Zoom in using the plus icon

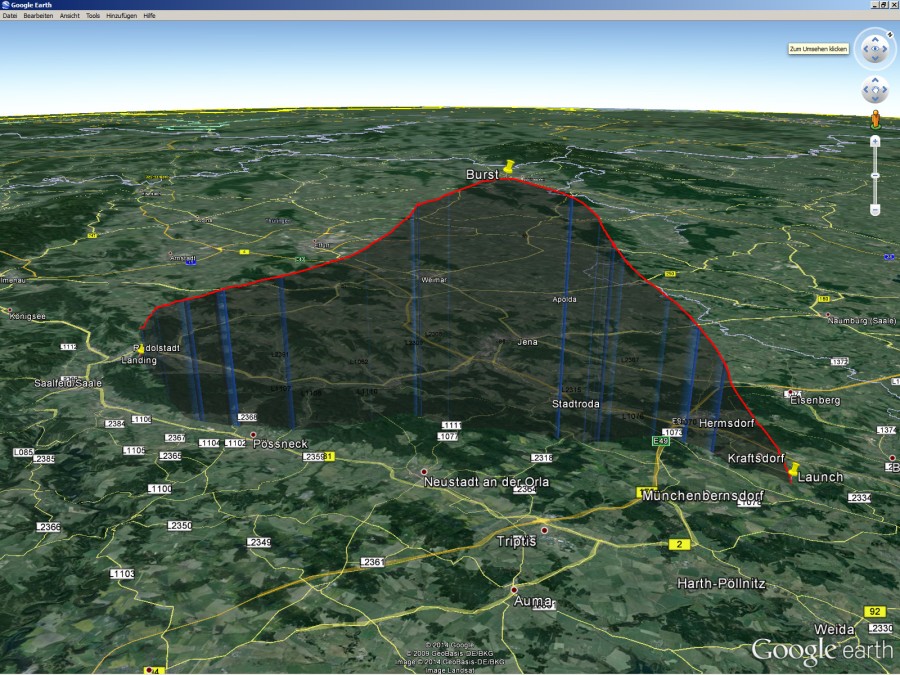click(875, 141)
